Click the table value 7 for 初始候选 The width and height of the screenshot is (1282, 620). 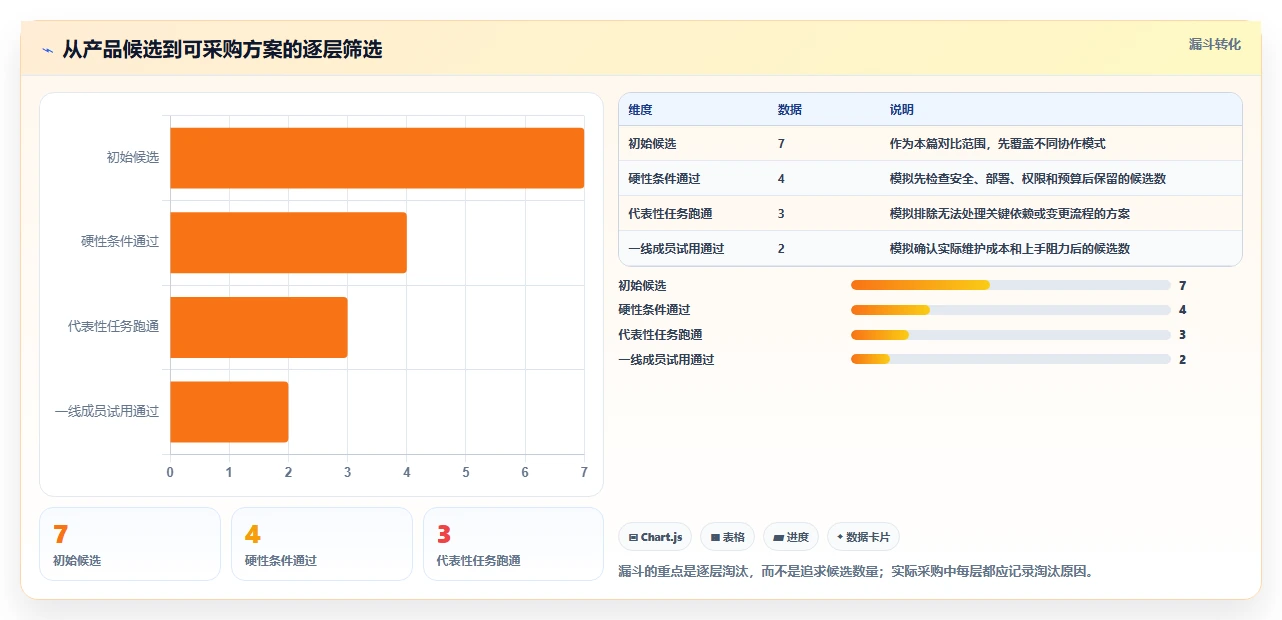(781, 144)
